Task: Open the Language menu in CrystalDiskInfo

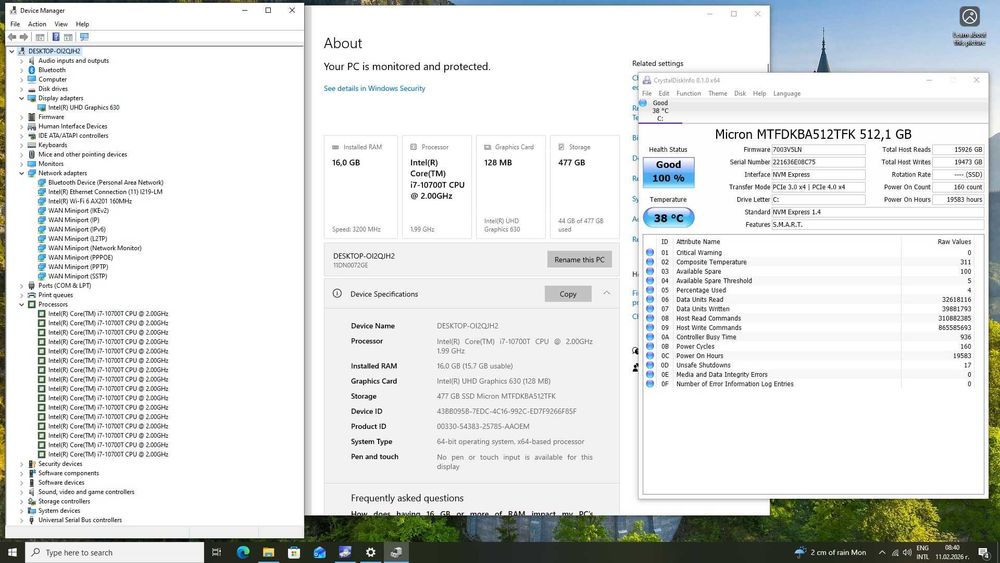Action: point(786,94)
